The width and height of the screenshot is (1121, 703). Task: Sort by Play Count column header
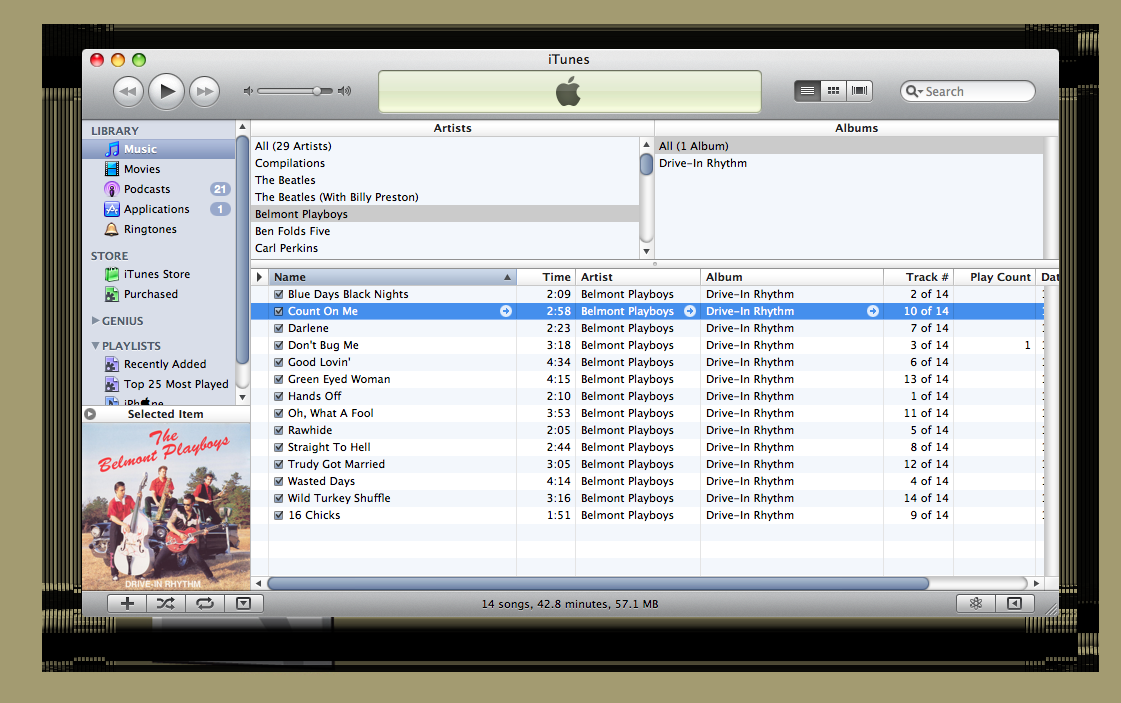[994, 277]
